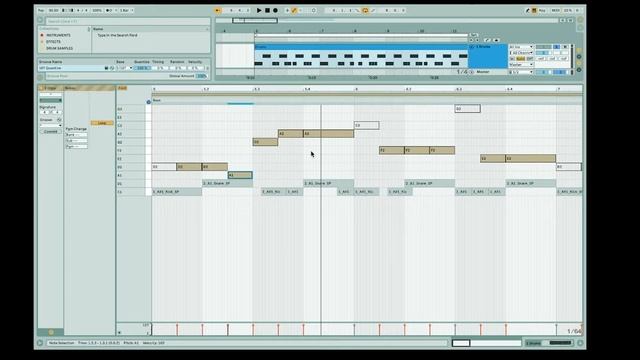Screen dimensions: 640x360
Task: Select EFFECTS in browser collections
Action: click(53, 42)
